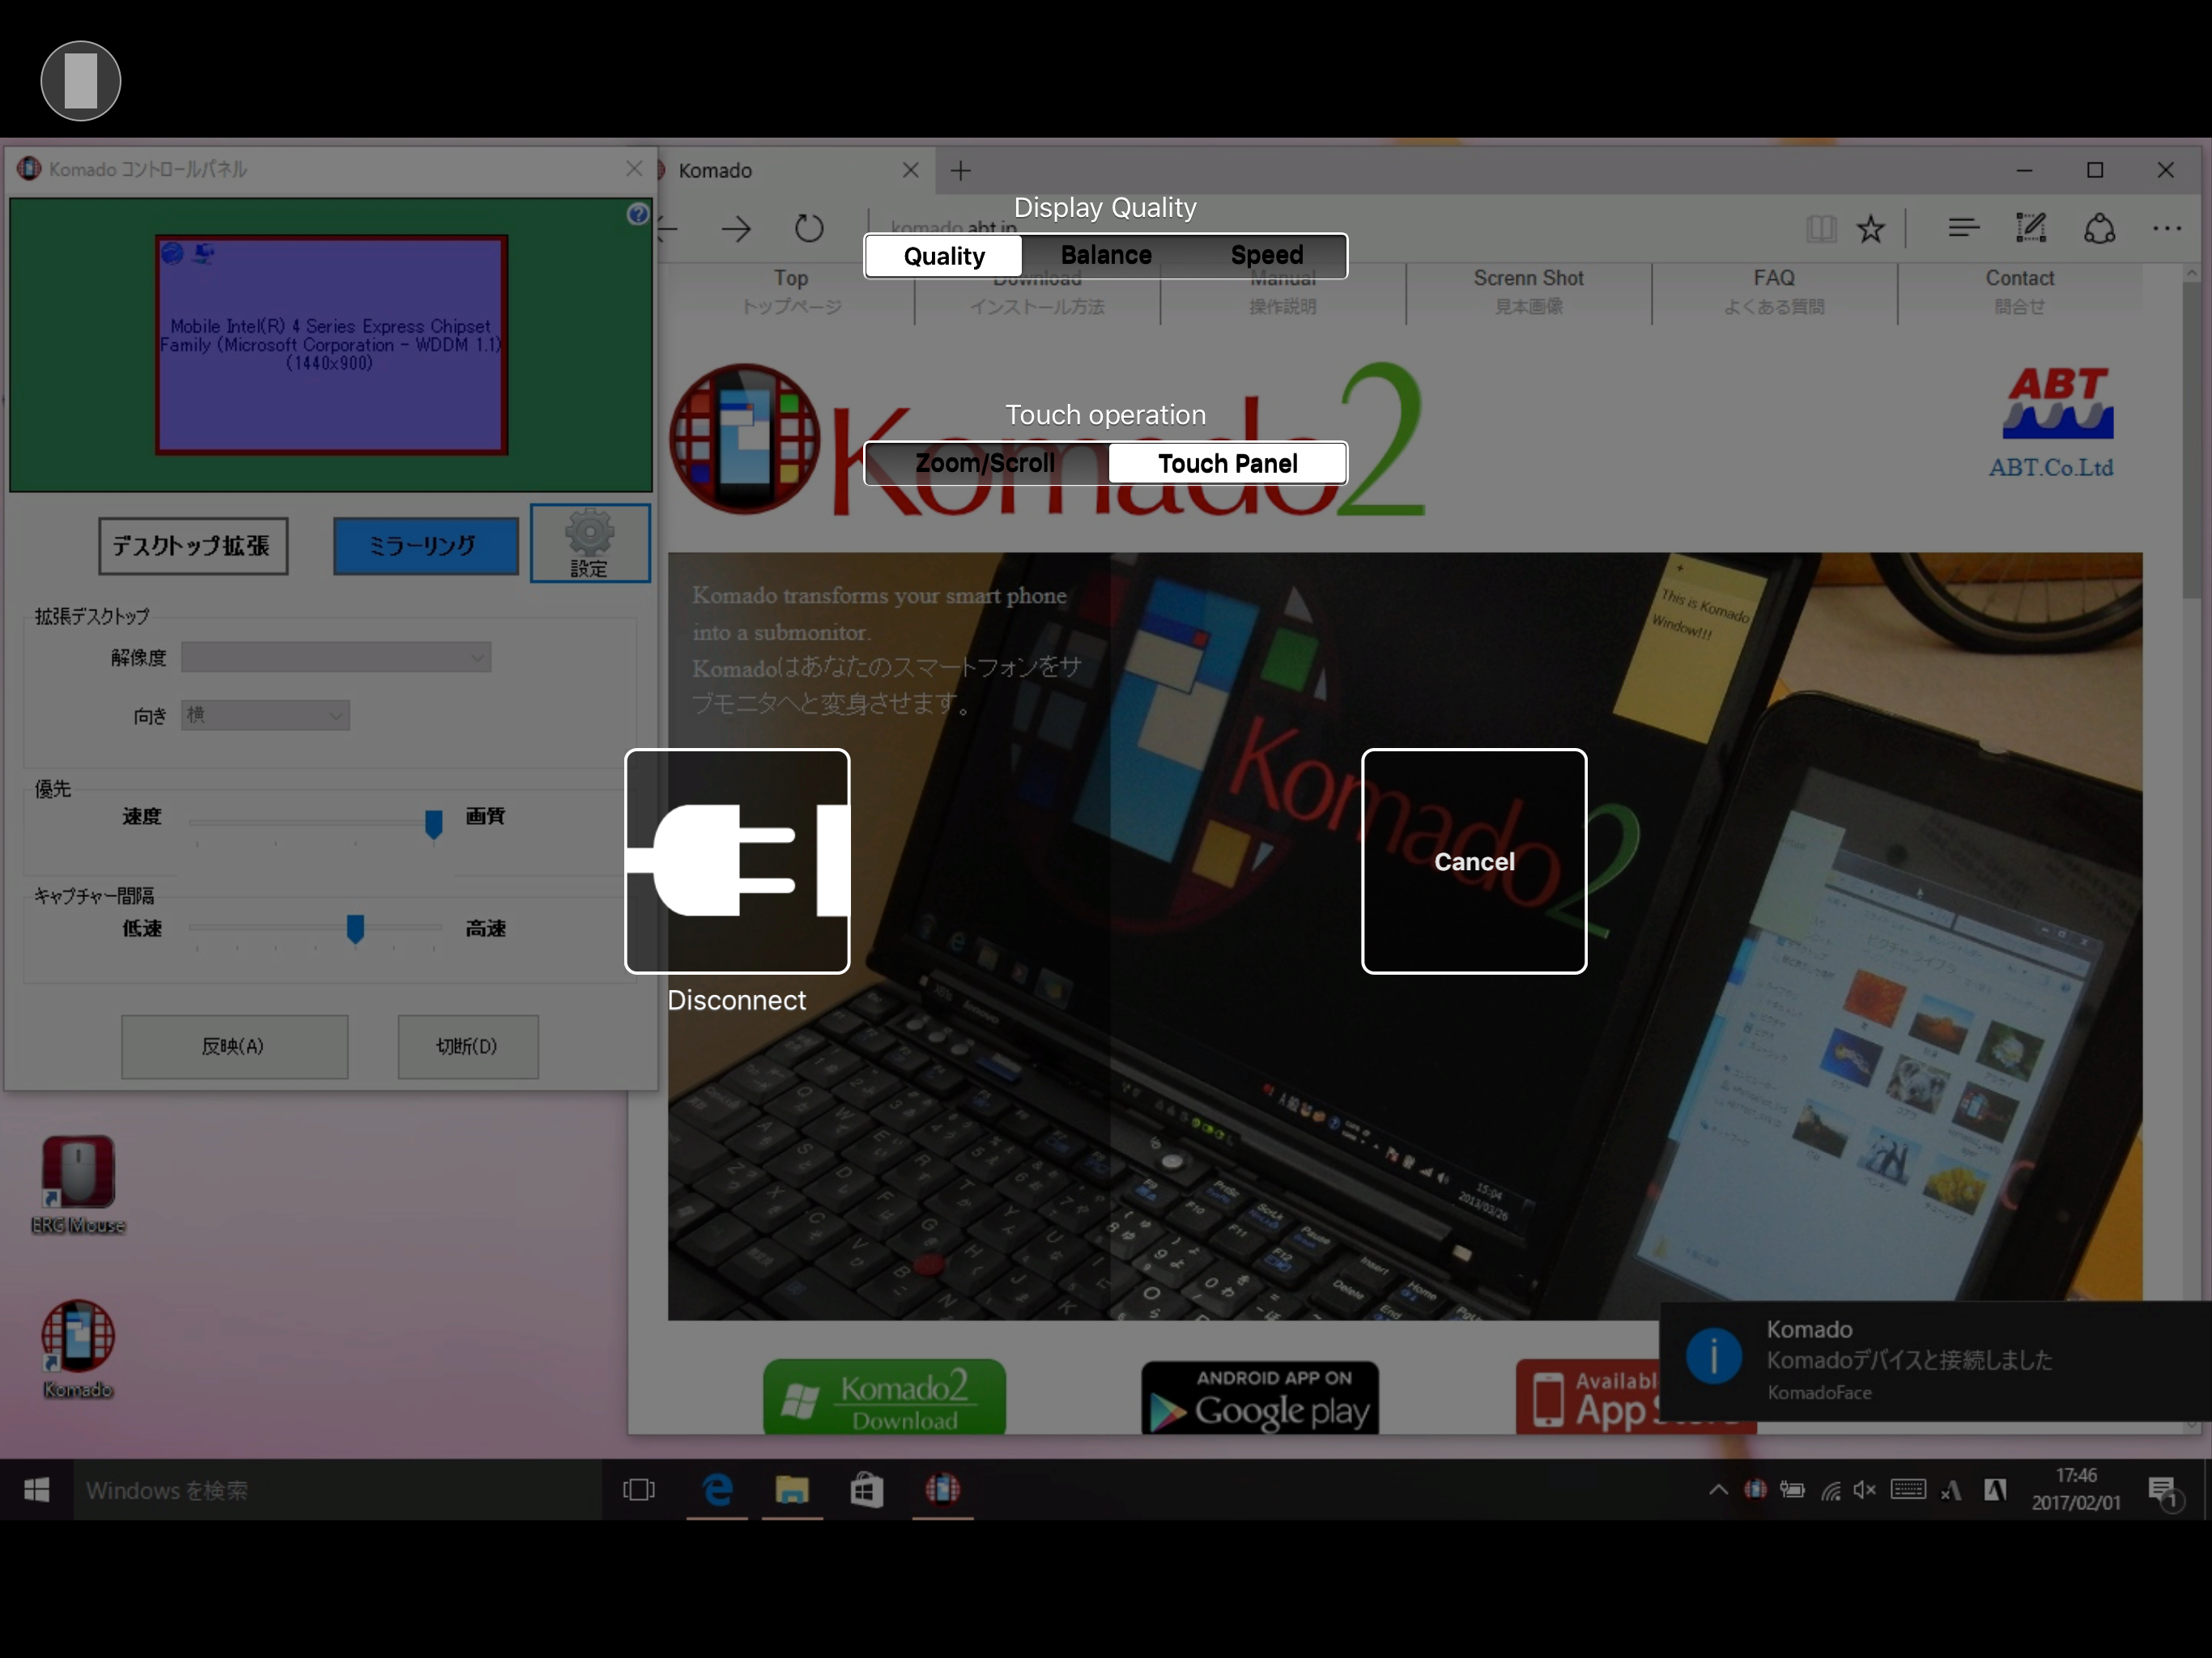Open Task View in taskbar
2212x1658 pixels.
coord(638,1490)
